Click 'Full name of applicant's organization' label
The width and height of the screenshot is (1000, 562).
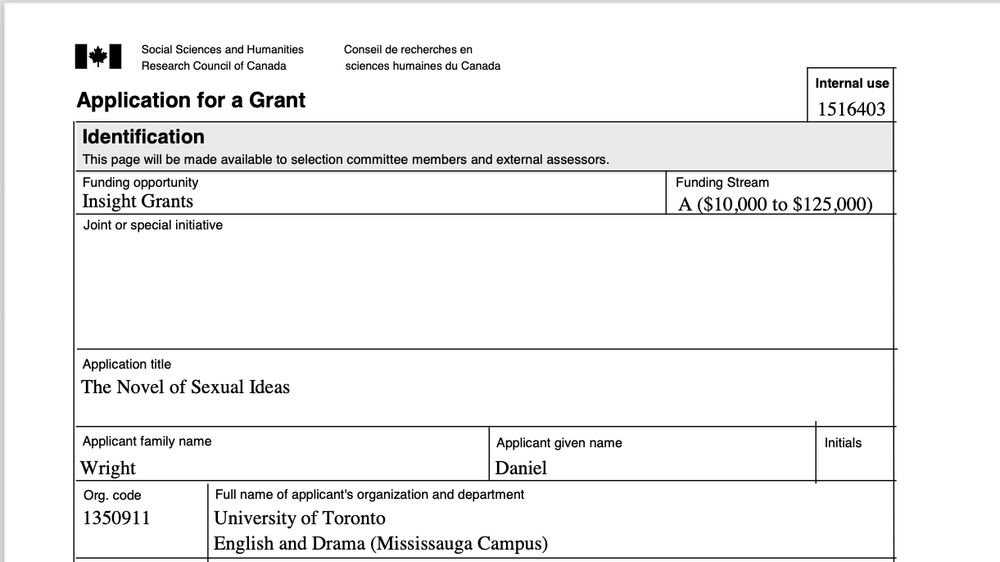(x=369, y=494)
